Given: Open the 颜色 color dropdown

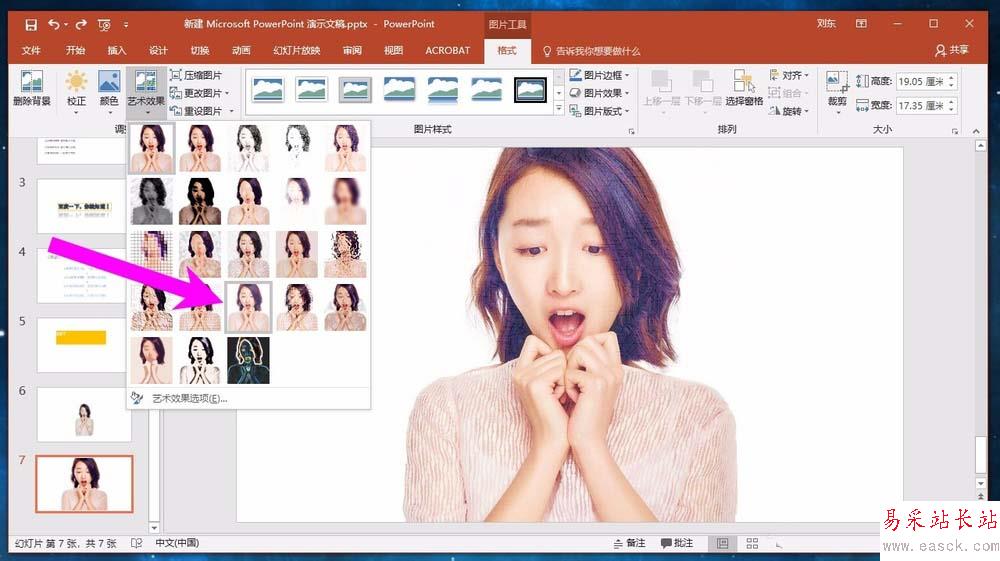Looking at the screenshot, I should point(109,92).
